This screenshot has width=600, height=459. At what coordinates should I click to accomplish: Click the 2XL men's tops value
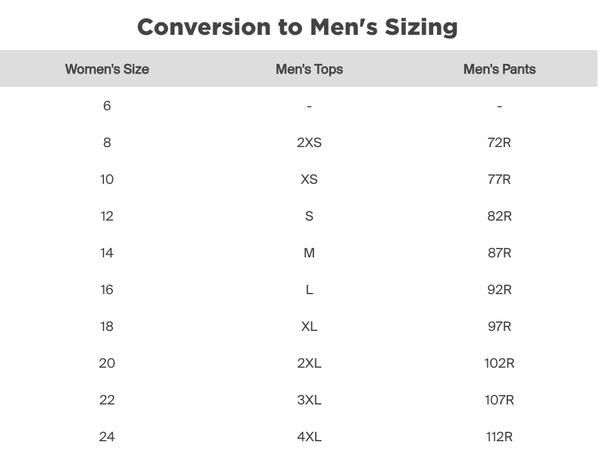point(309,363)
